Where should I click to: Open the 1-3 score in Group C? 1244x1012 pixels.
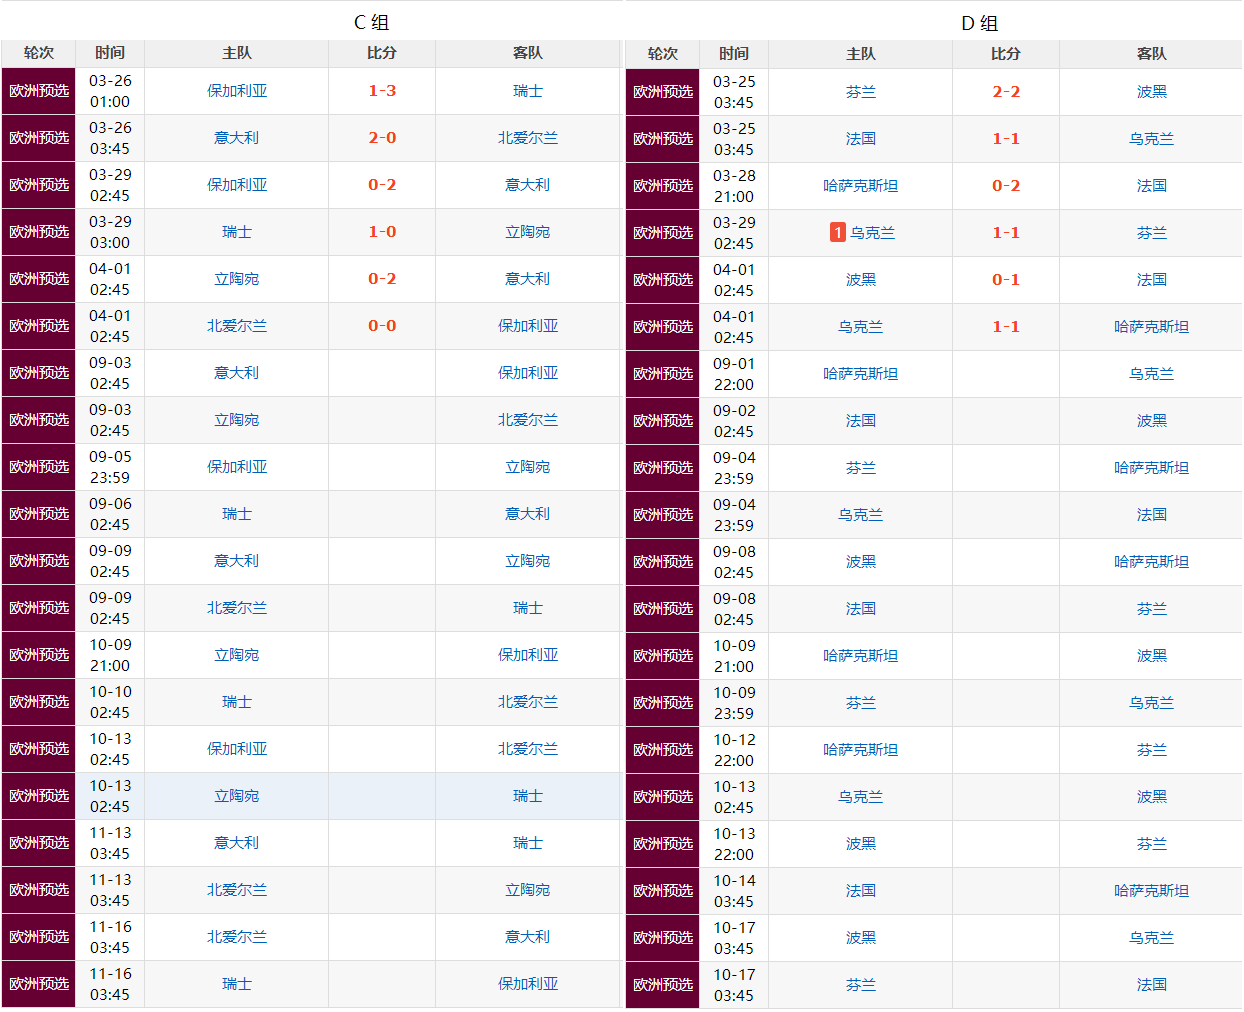pos(382,91)
